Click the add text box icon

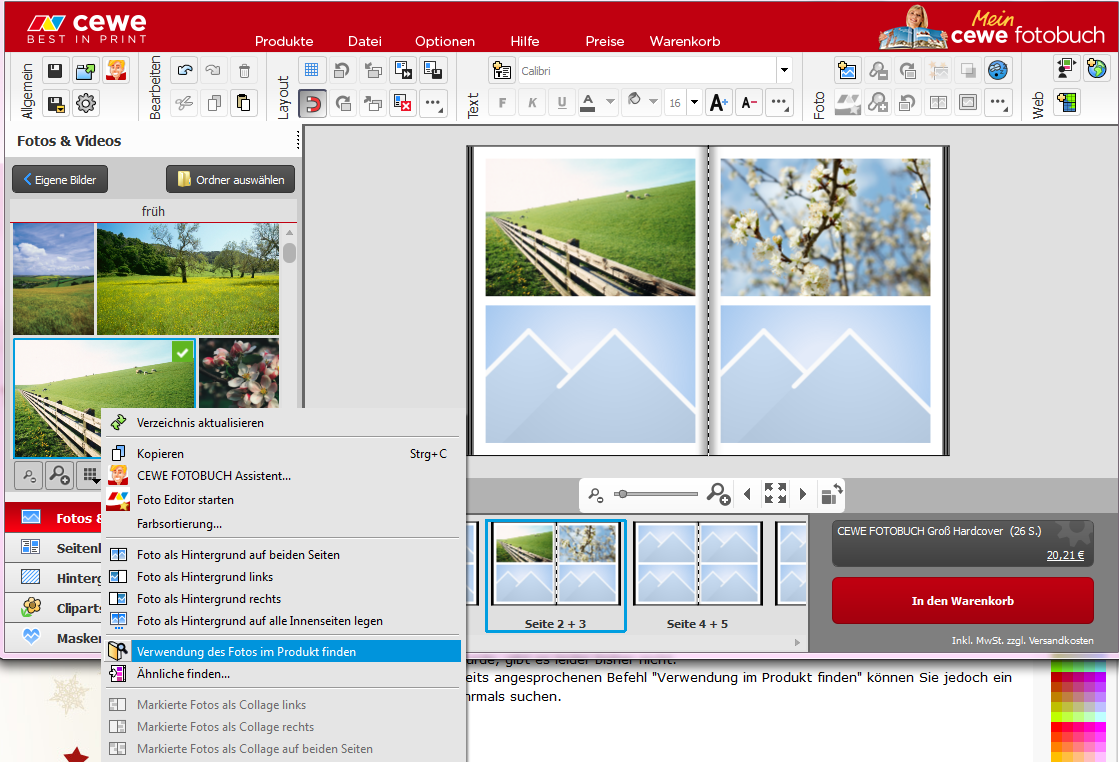[501, 71]
